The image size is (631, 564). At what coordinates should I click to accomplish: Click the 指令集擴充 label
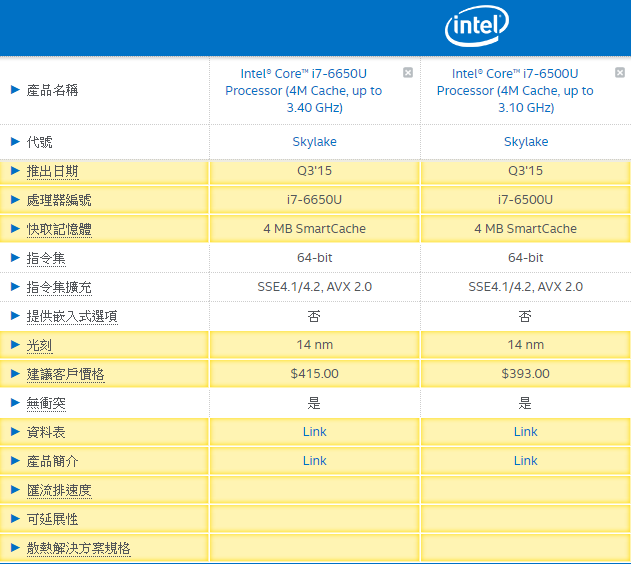(x=59, y=287)
